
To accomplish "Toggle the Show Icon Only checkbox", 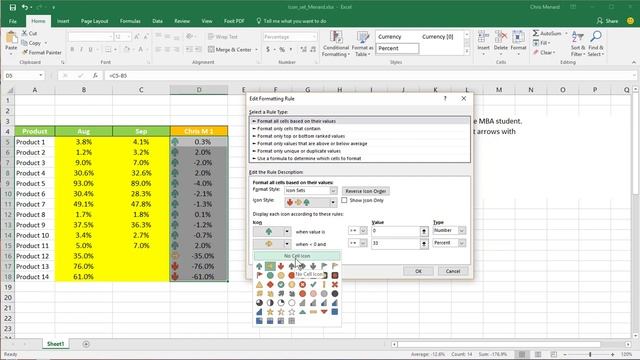I will point(344,200).
